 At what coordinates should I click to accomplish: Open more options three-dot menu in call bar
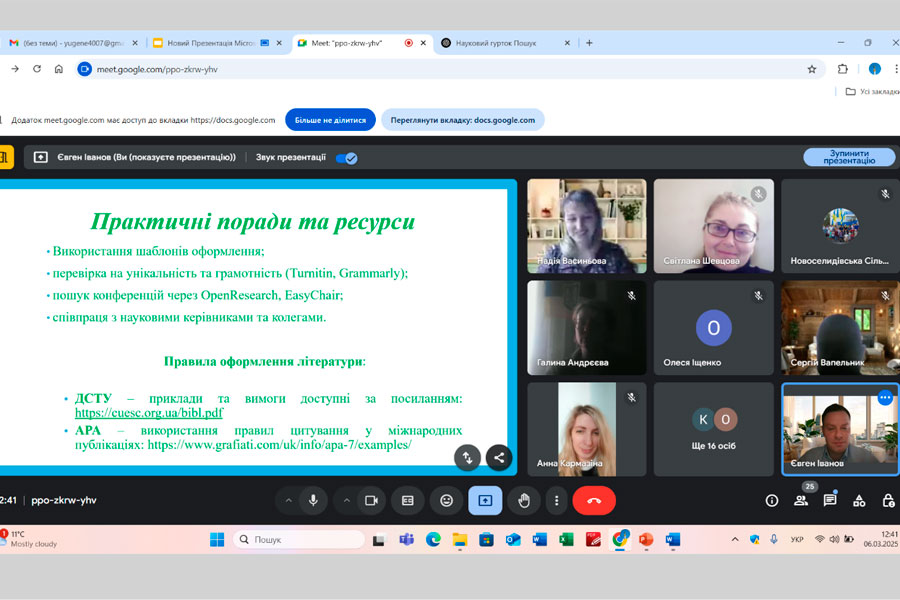(556, 500)
